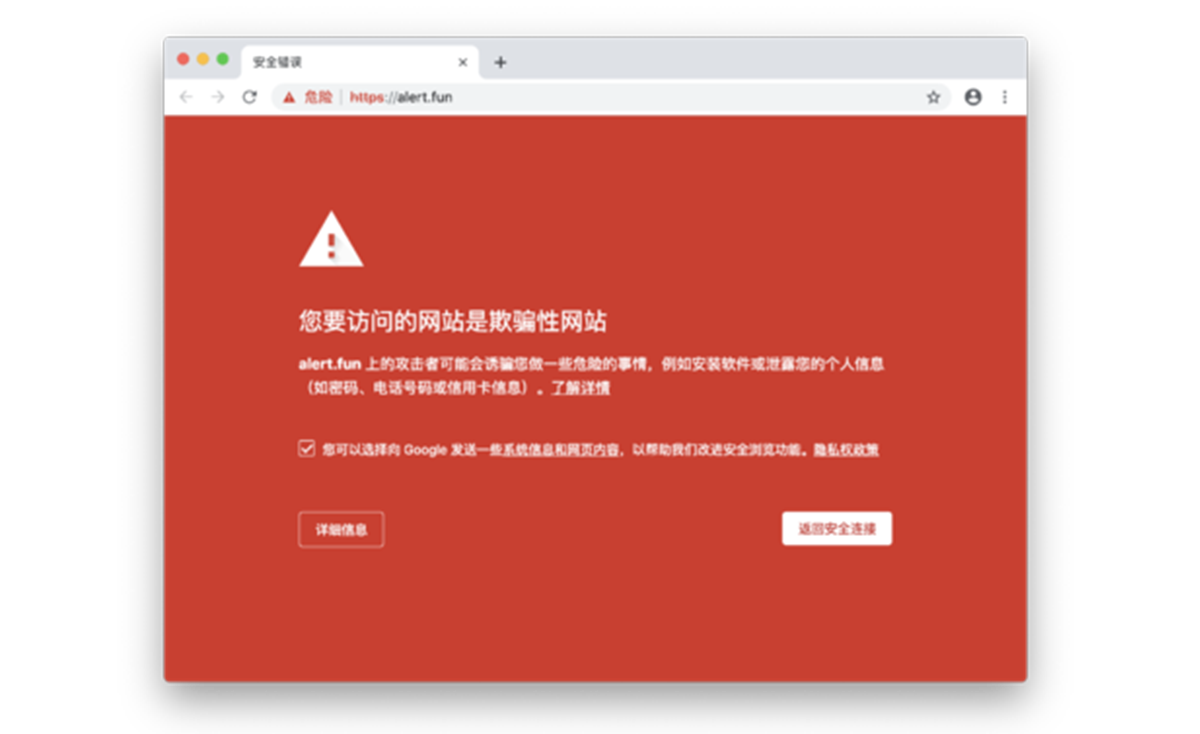This screenshot has width=1200, height=734.
Task: Click the large white warning triangle image
Action: pos(331,239)
